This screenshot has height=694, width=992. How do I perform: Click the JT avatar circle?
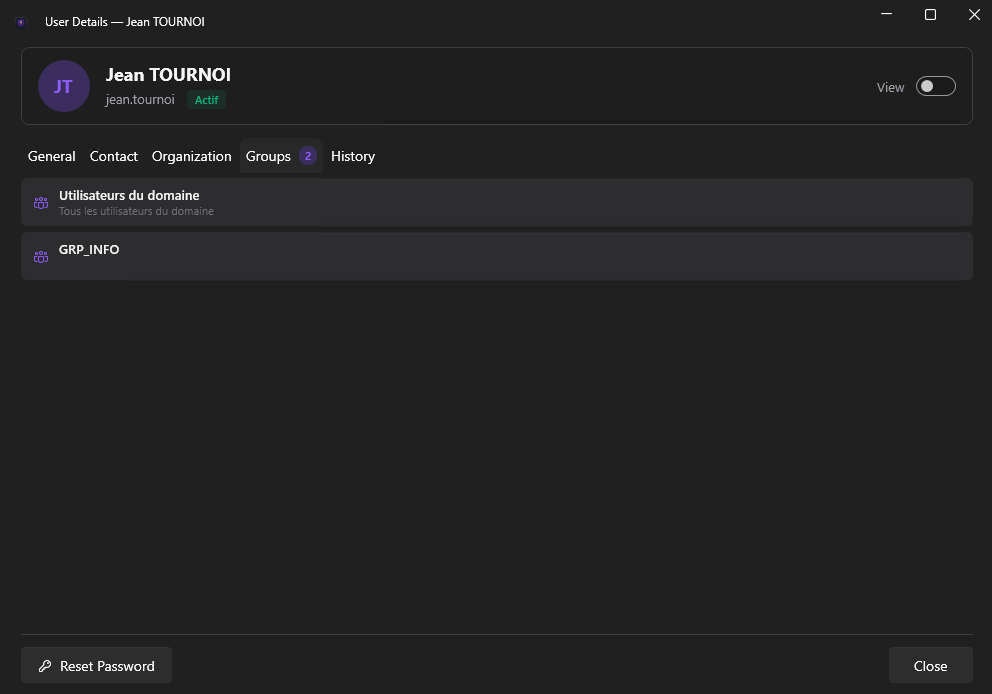[x=63, y=86]
